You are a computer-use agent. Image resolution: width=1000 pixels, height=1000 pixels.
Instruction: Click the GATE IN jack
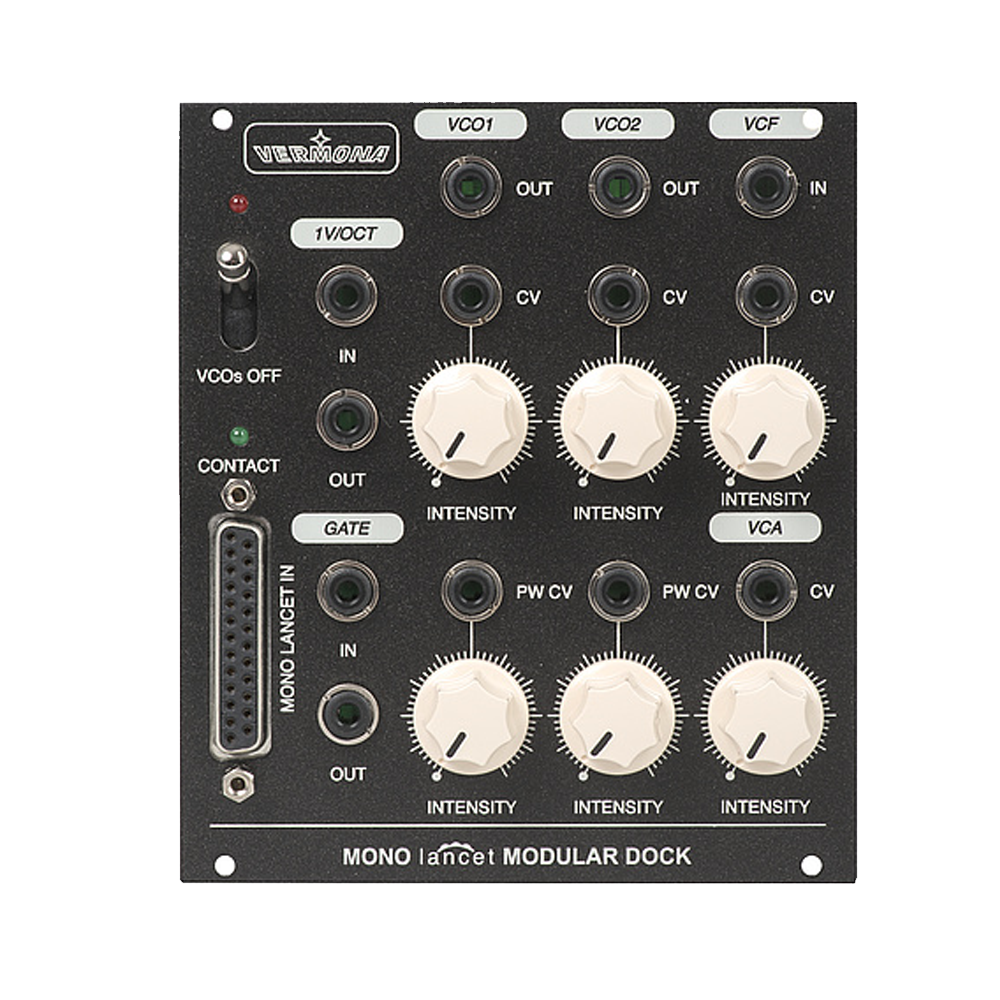coord(347,591)
